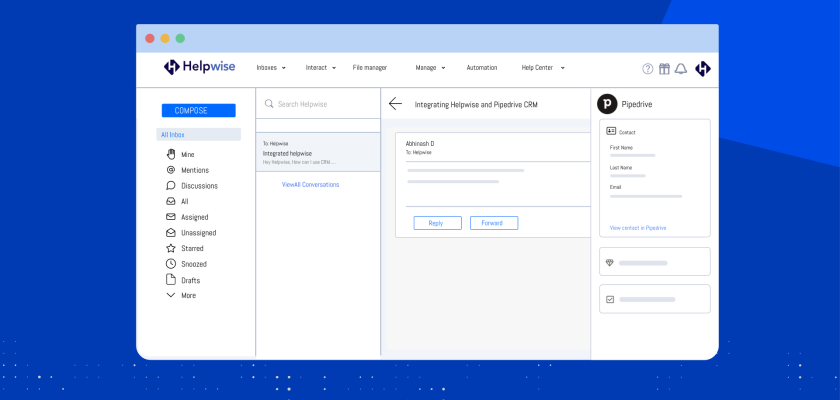Click the diamond deals card in Pipedrive

(655, 262)
